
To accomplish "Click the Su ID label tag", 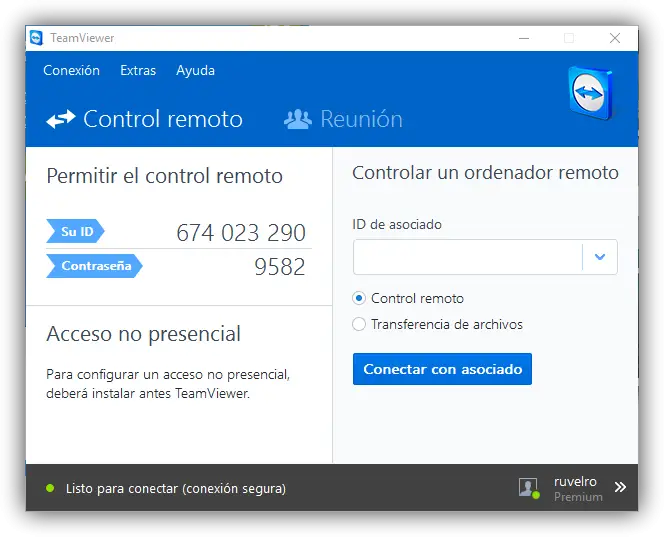I will (75, 231).
